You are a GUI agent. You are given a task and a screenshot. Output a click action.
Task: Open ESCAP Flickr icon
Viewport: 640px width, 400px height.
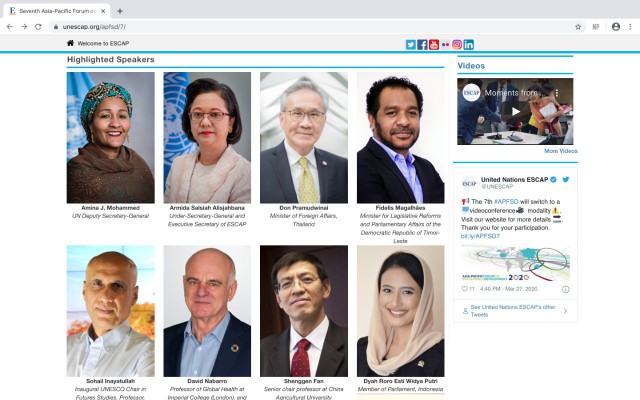click(x=445, y=44)
